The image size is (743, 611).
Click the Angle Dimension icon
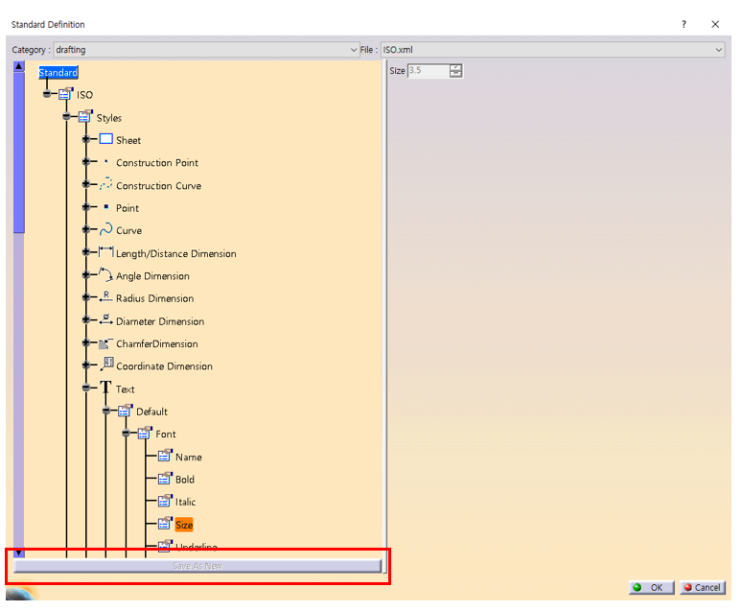coord(106,274)
